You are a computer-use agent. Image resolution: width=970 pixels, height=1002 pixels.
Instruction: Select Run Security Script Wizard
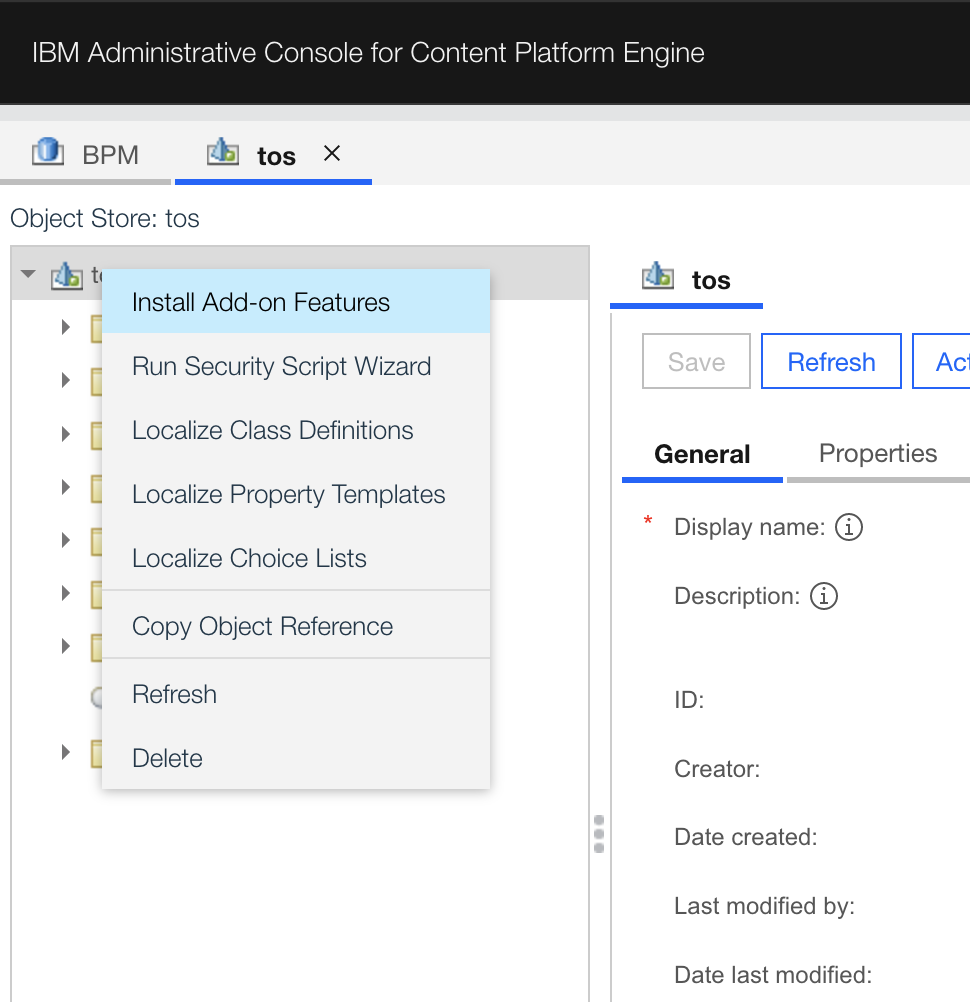tap(296, 366)
